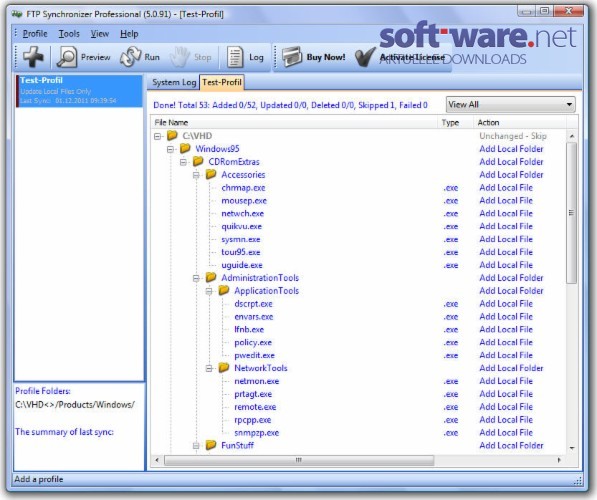This screenshot has height=500, width=597.
Task: Select the netwch.exe file row
Action: tap(358, 214)
